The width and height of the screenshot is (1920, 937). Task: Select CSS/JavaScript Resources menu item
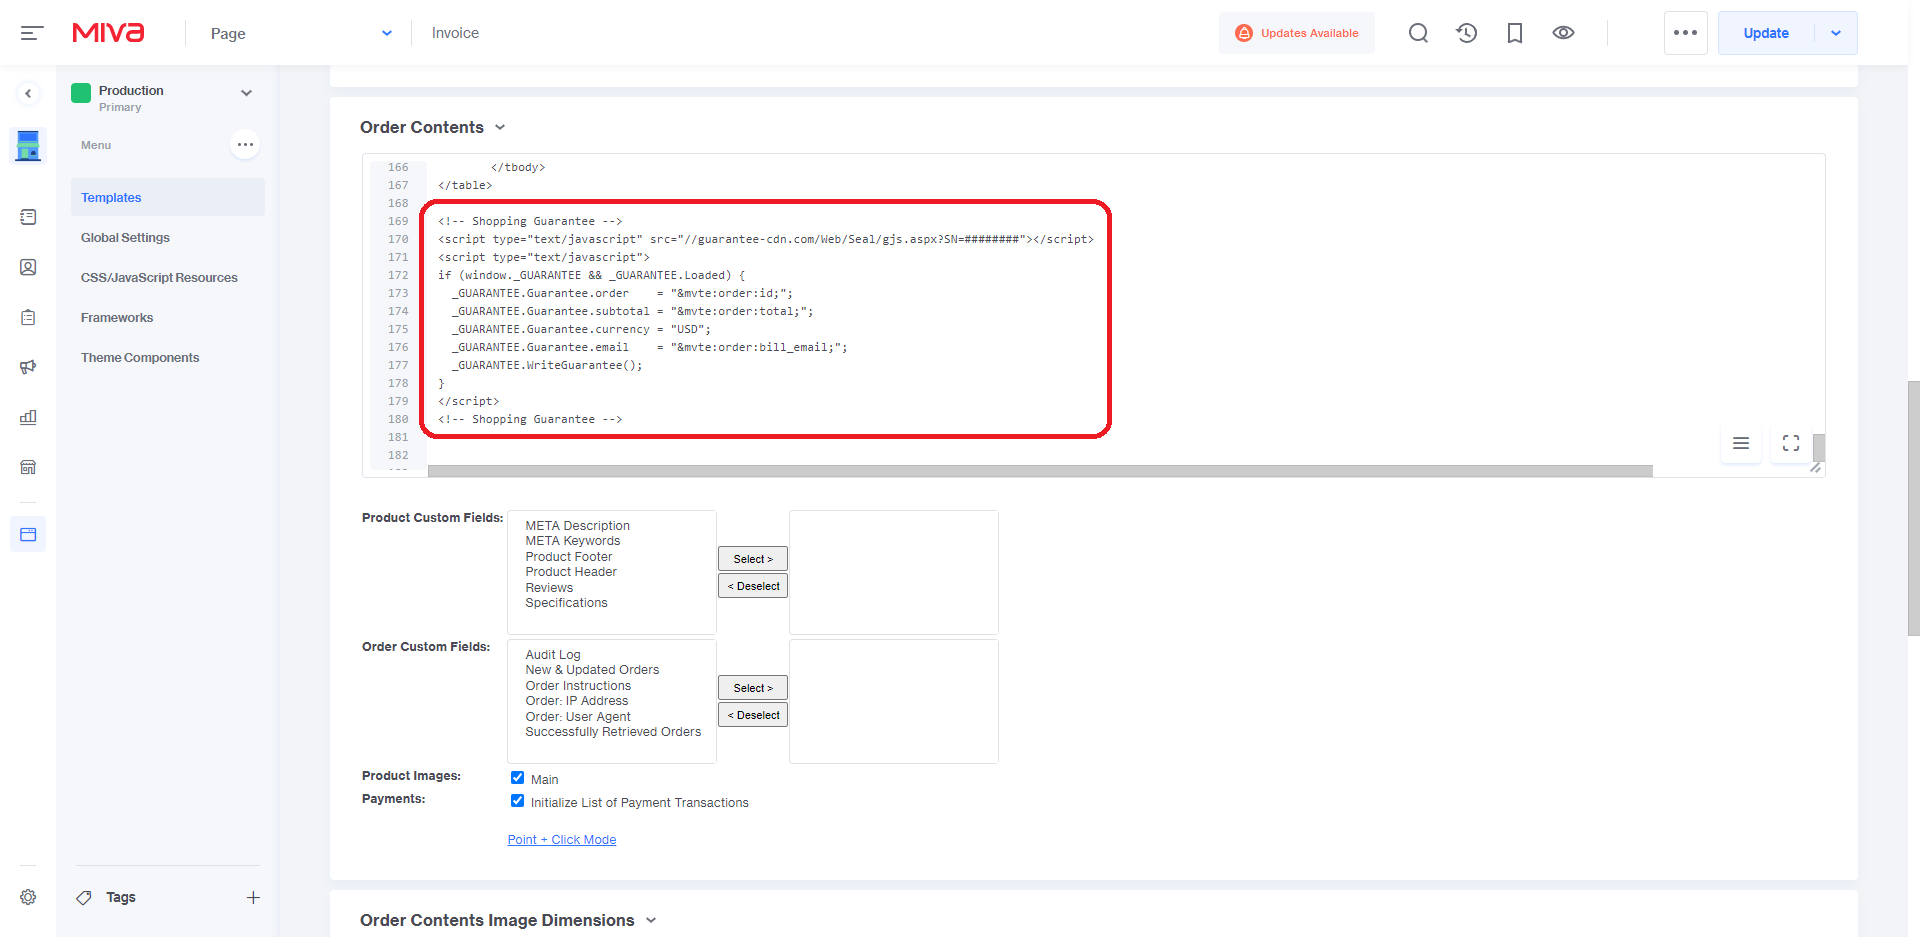point(159,278)
